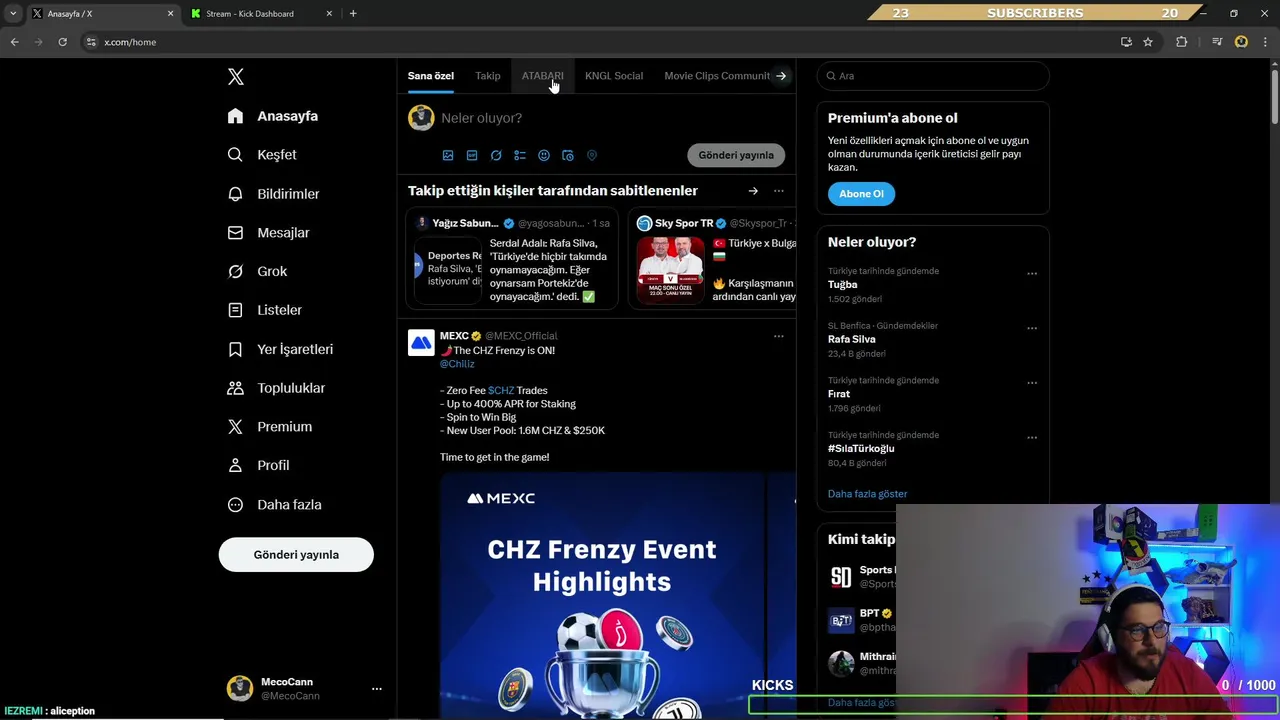Open more options on MEXC post

(778, 336)
